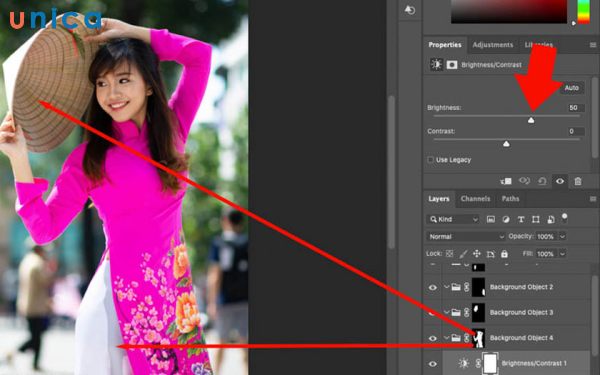
Task: Hide the Background Object 2 group
Action: point(432,287)
